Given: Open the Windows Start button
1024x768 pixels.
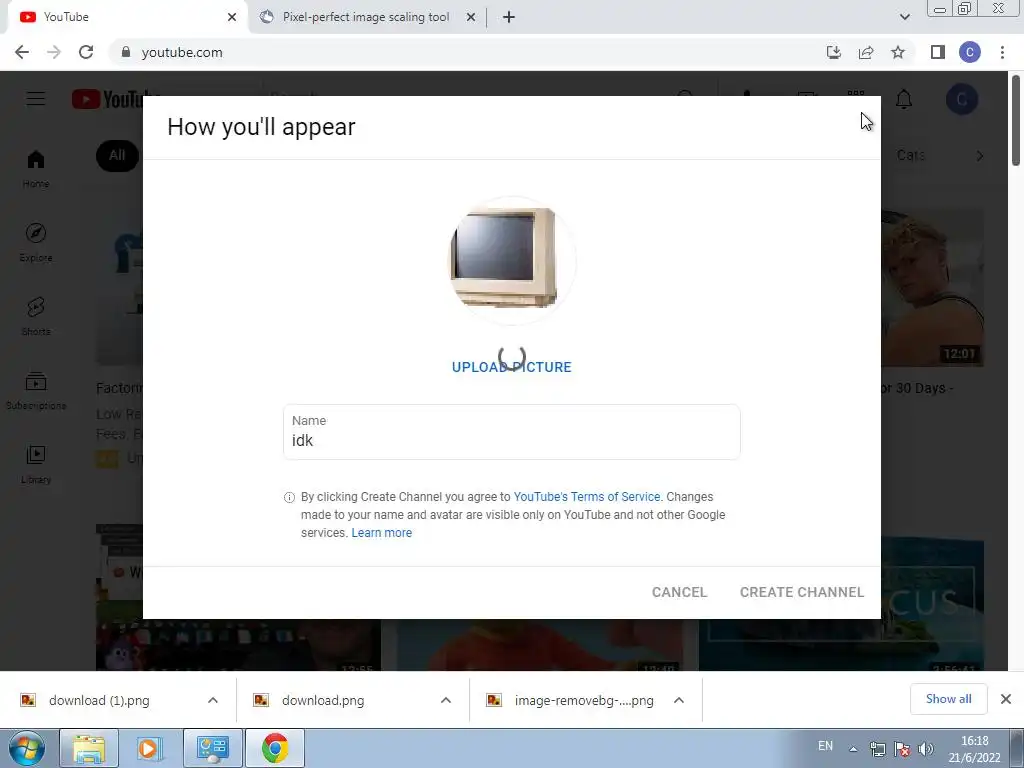Looking at the screenshot, I should click(x=26, y=748).
